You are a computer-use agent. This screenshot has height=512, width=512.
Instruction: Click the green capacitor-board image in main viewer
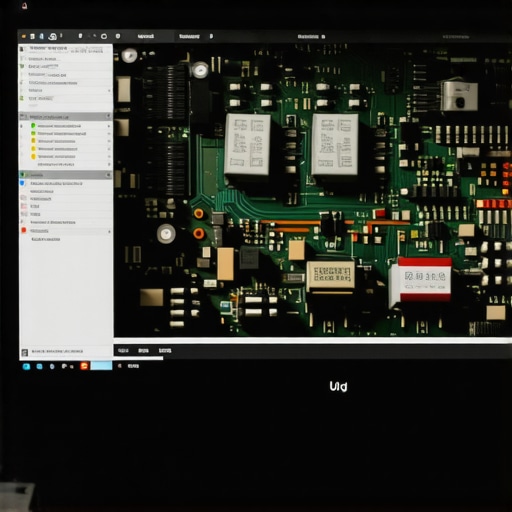[313, 190]
